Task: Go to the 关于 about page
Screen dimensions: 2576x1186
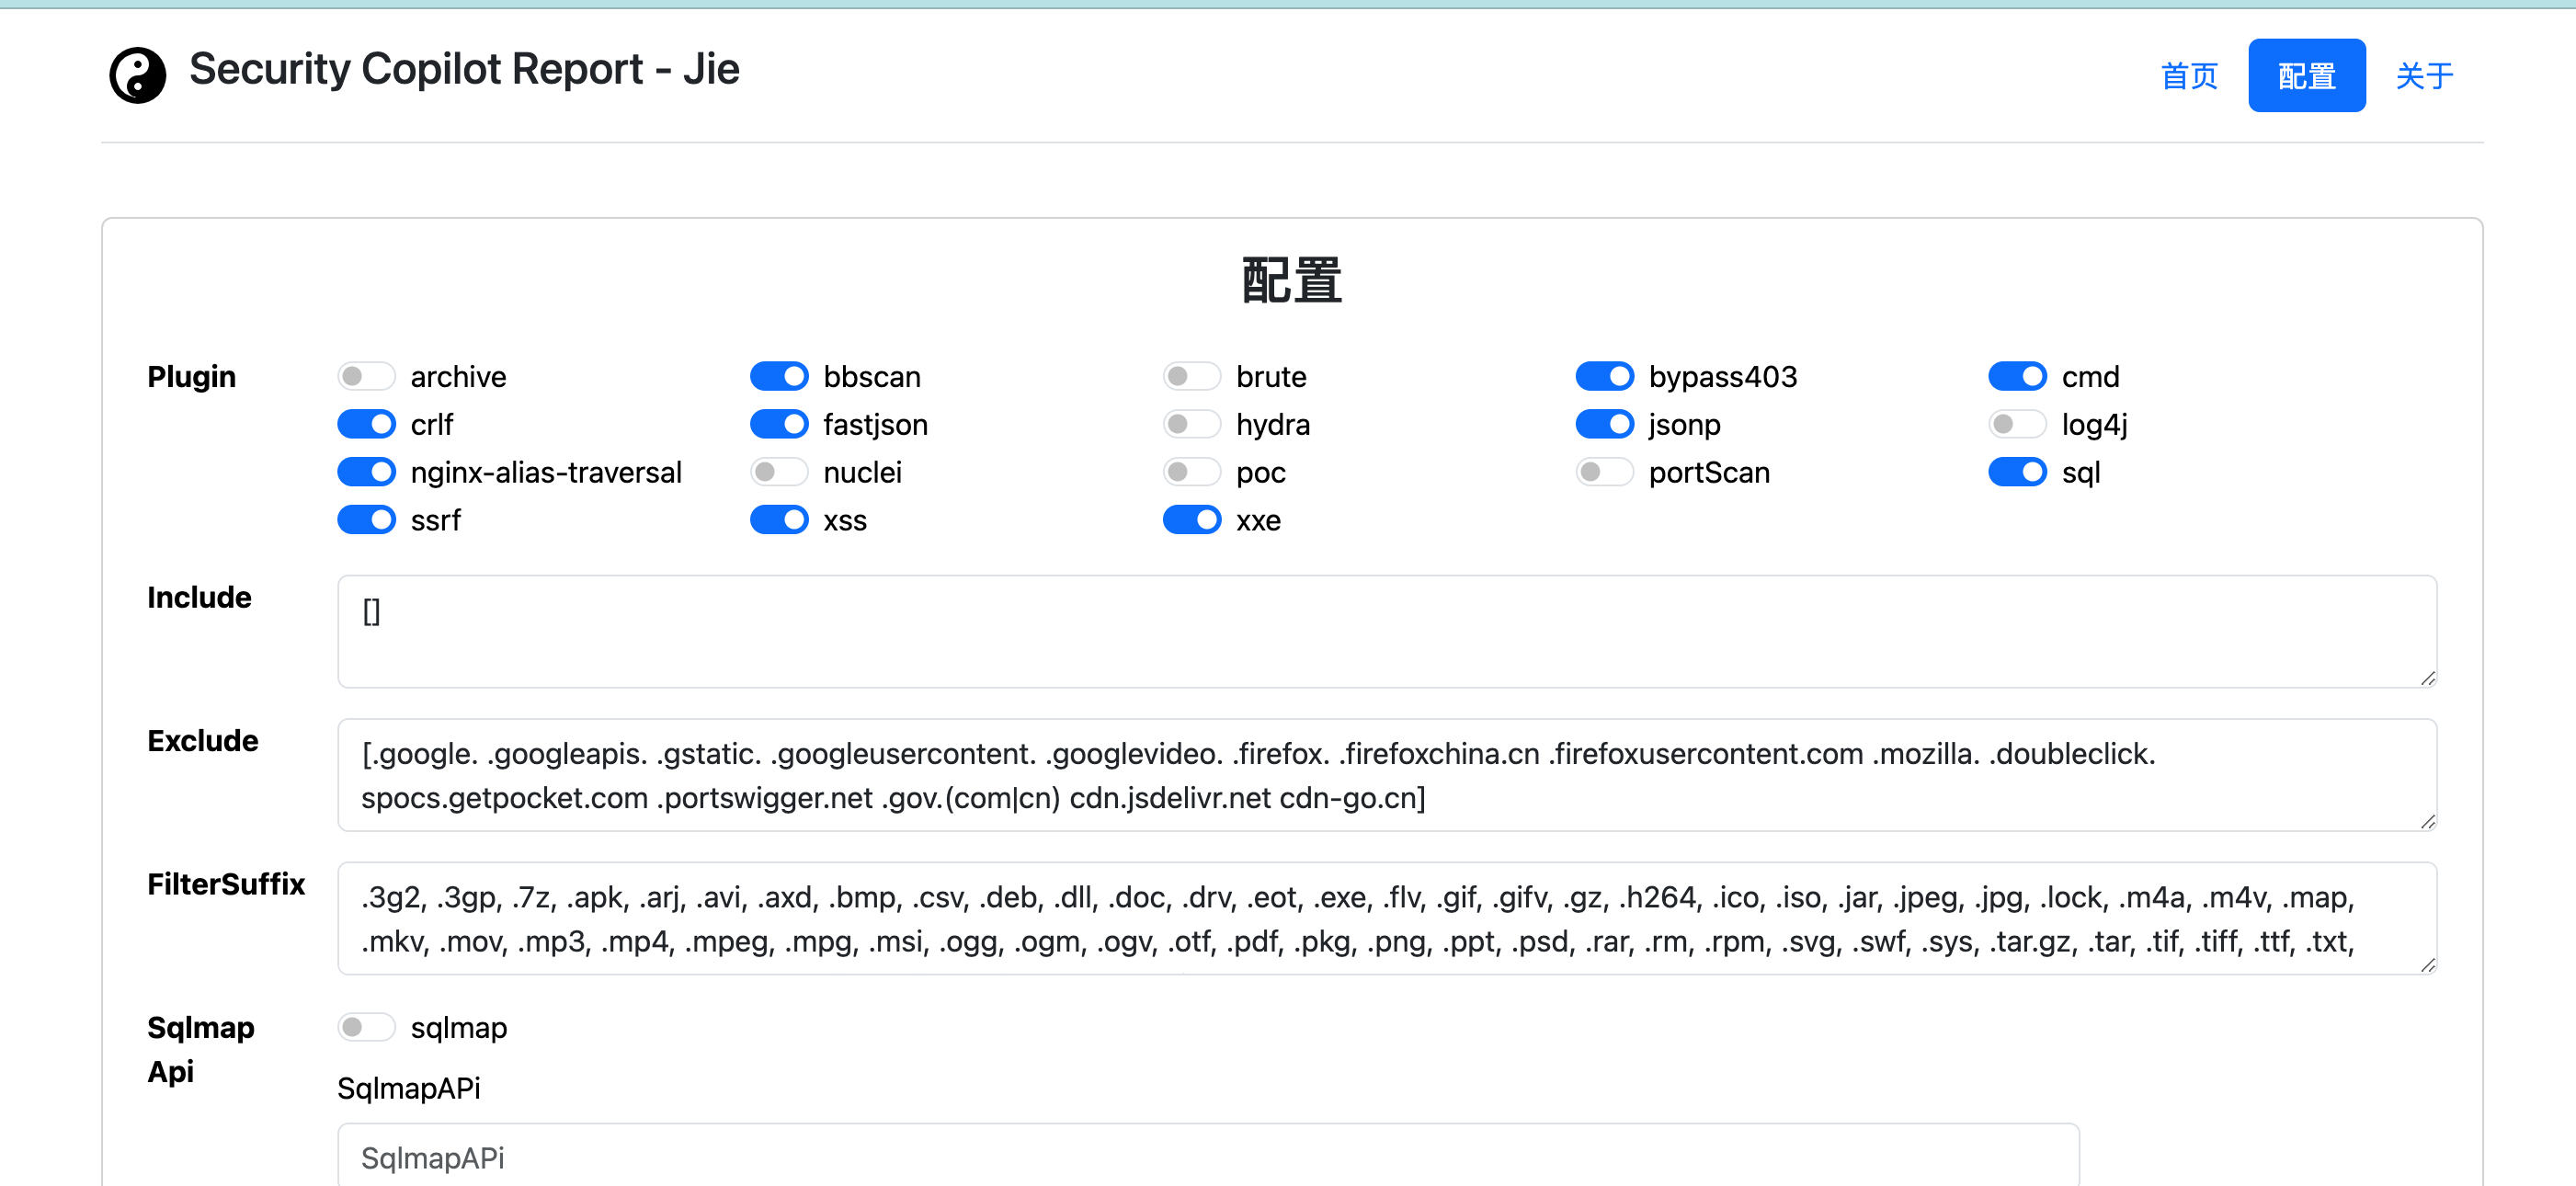Action: pyautogui.click(x=2423, y=76)
